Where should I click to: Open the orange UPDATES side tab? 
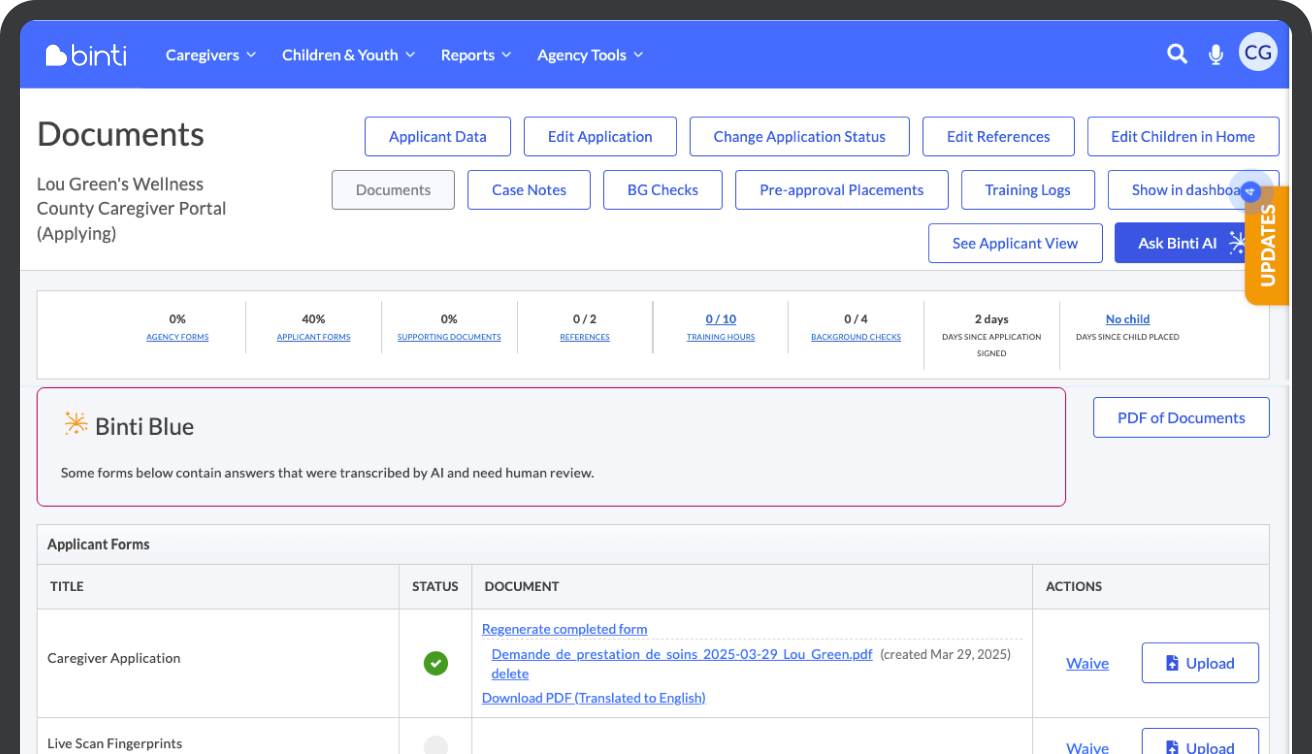(1267, 245)
